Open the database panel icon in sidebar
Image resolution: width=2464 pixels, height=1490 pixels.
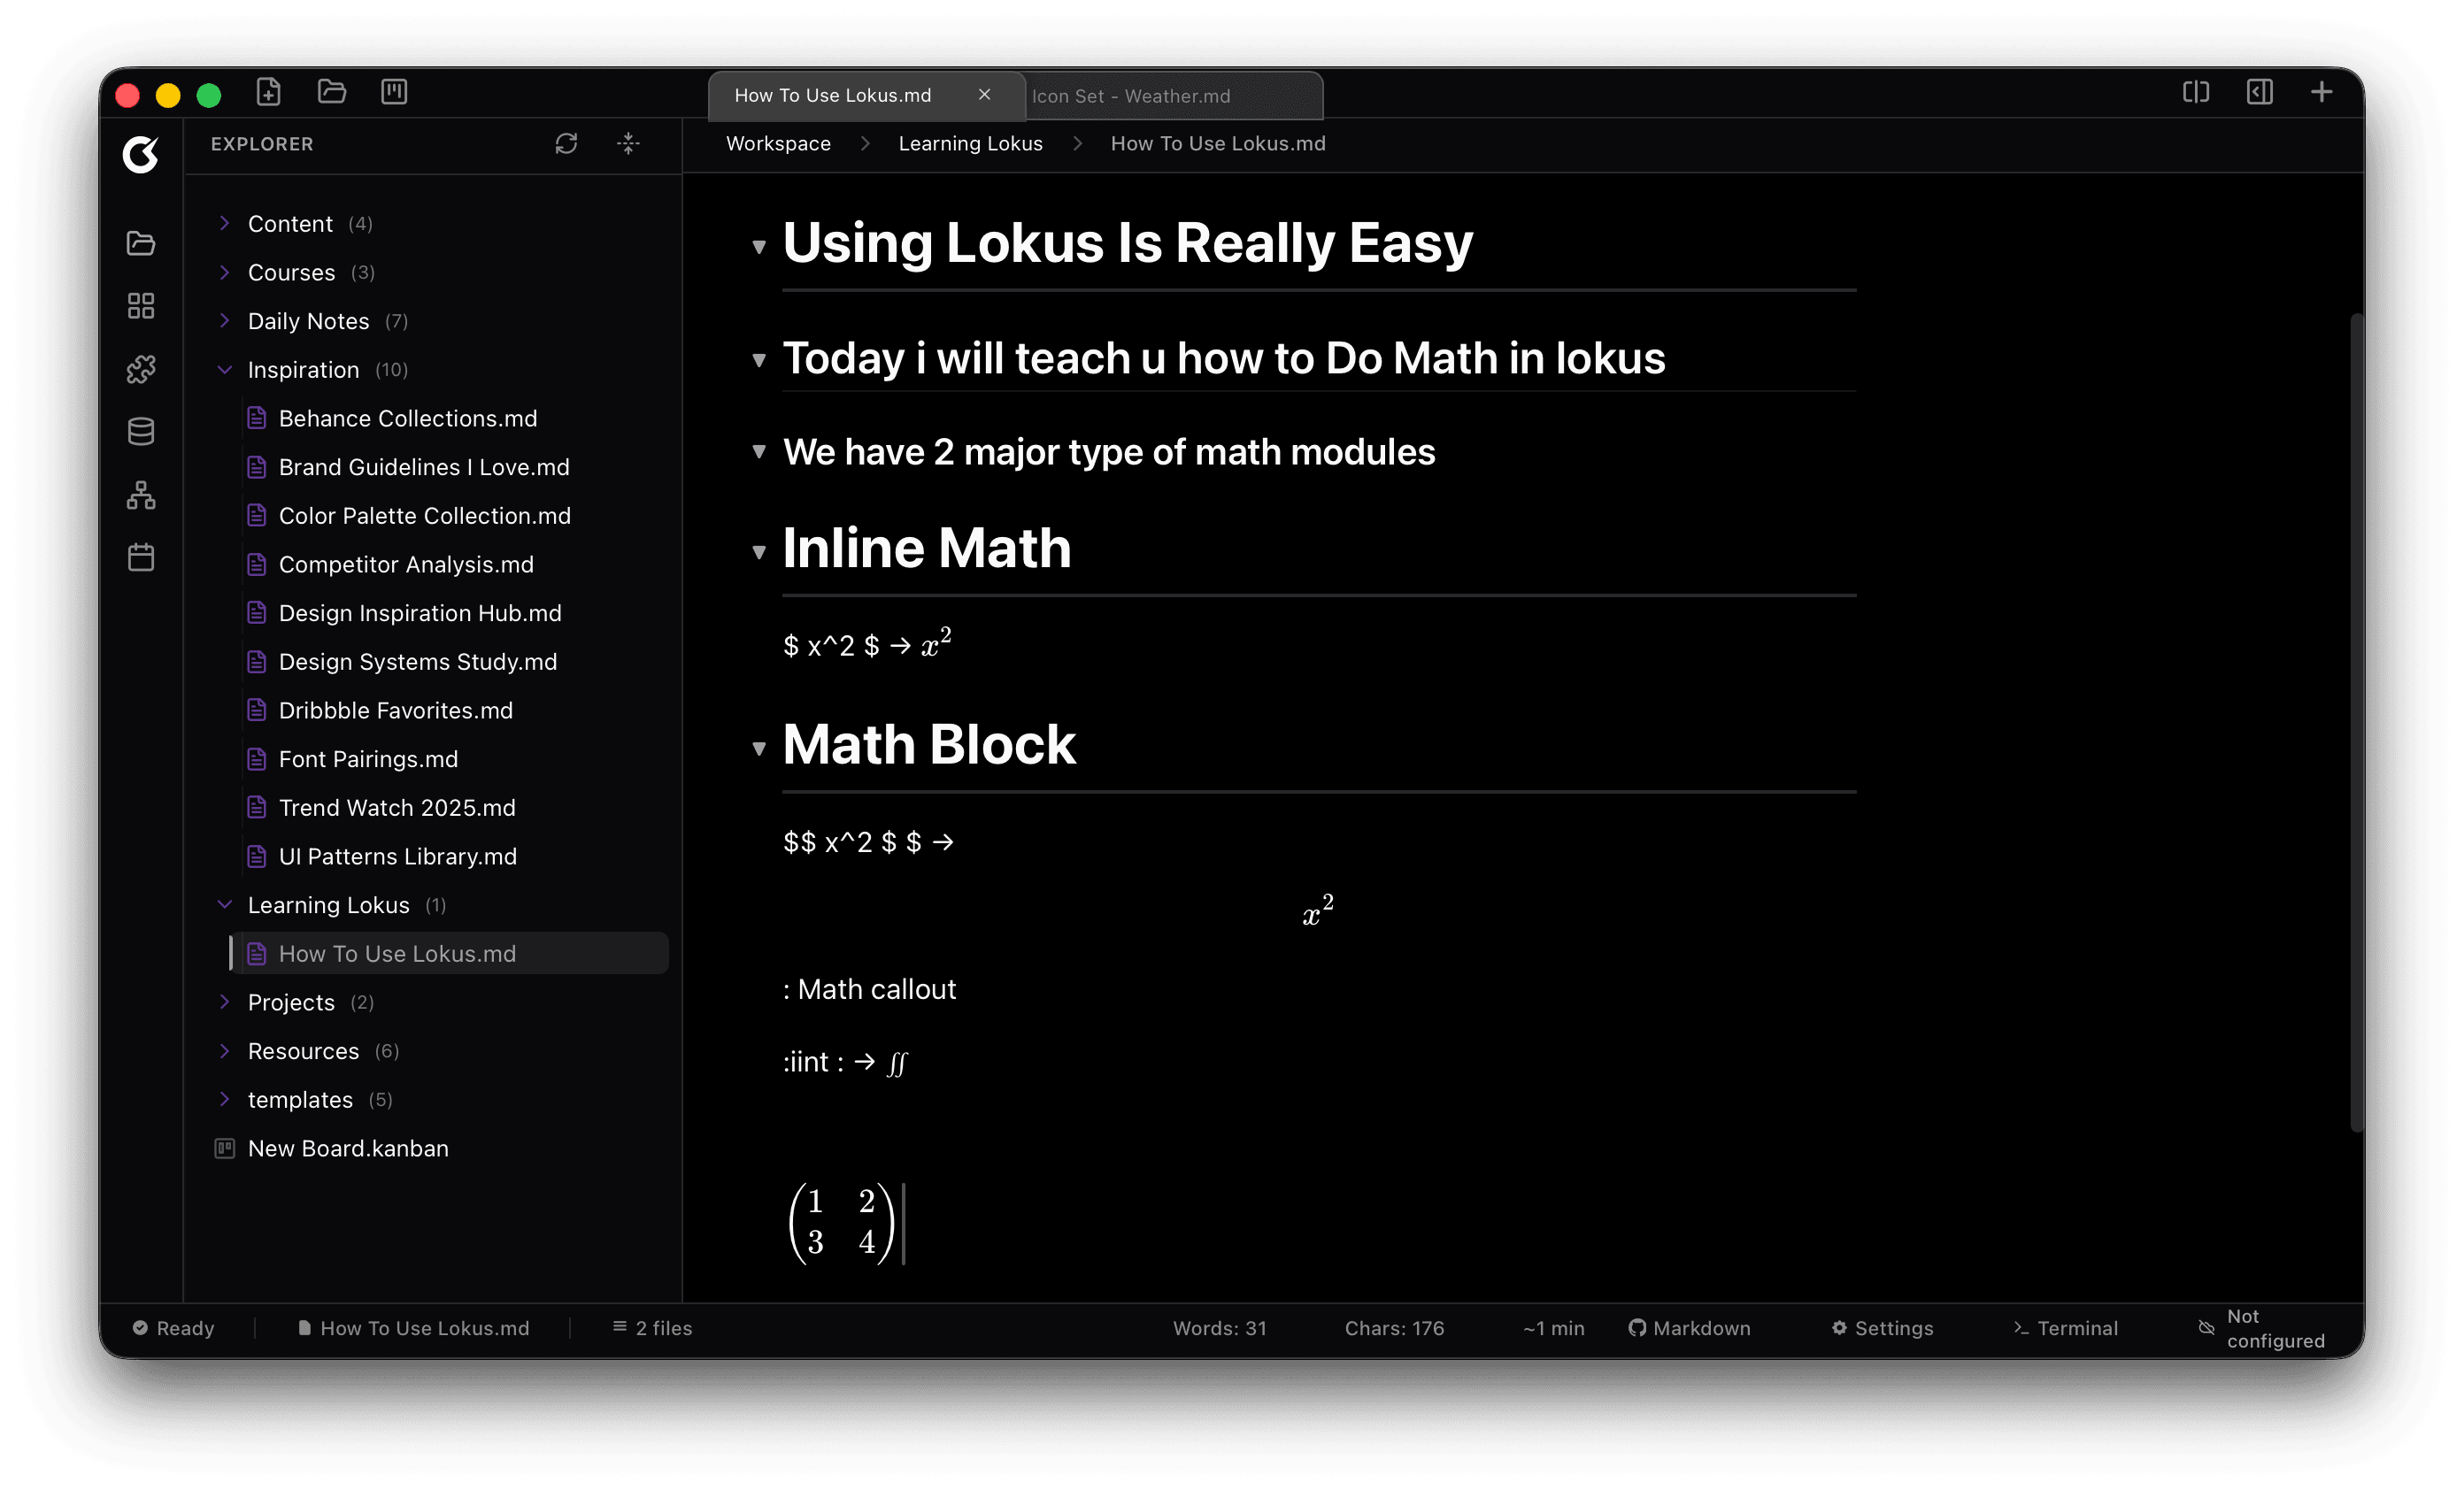140,431
